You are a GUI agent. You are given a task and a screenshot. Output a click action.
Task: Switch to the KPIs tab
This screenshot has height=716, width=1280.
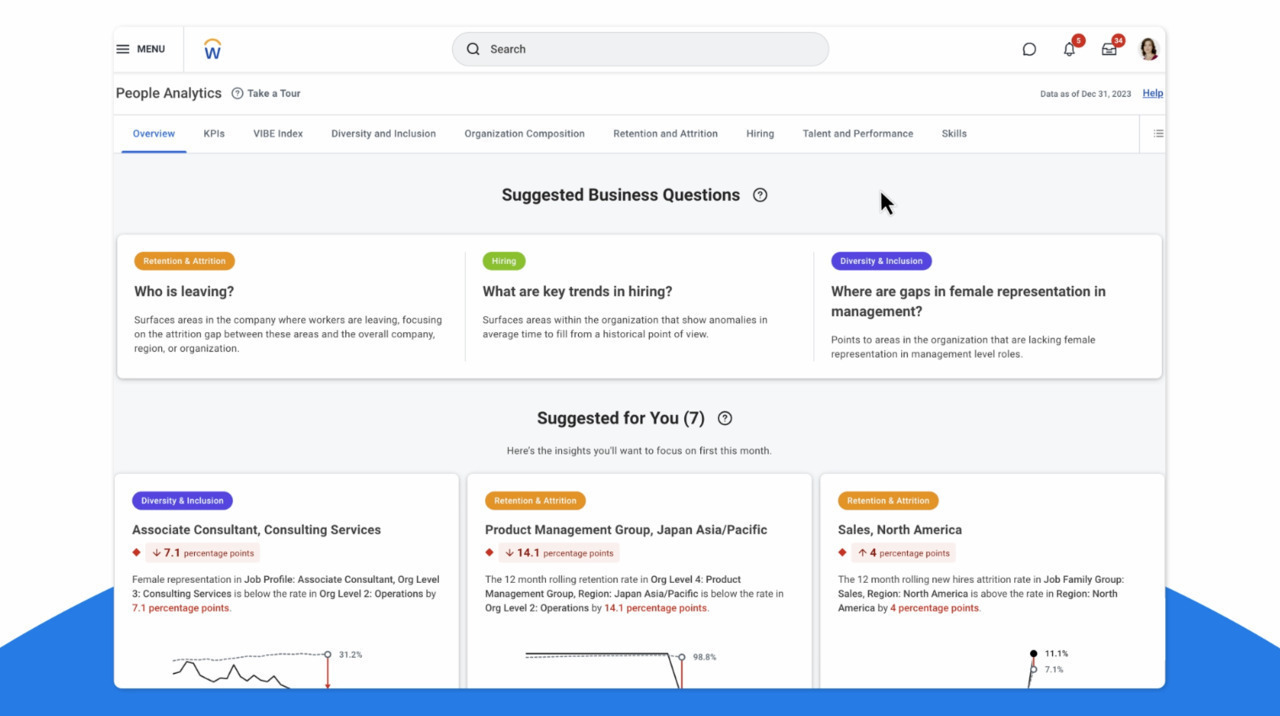tap(214, 133)
